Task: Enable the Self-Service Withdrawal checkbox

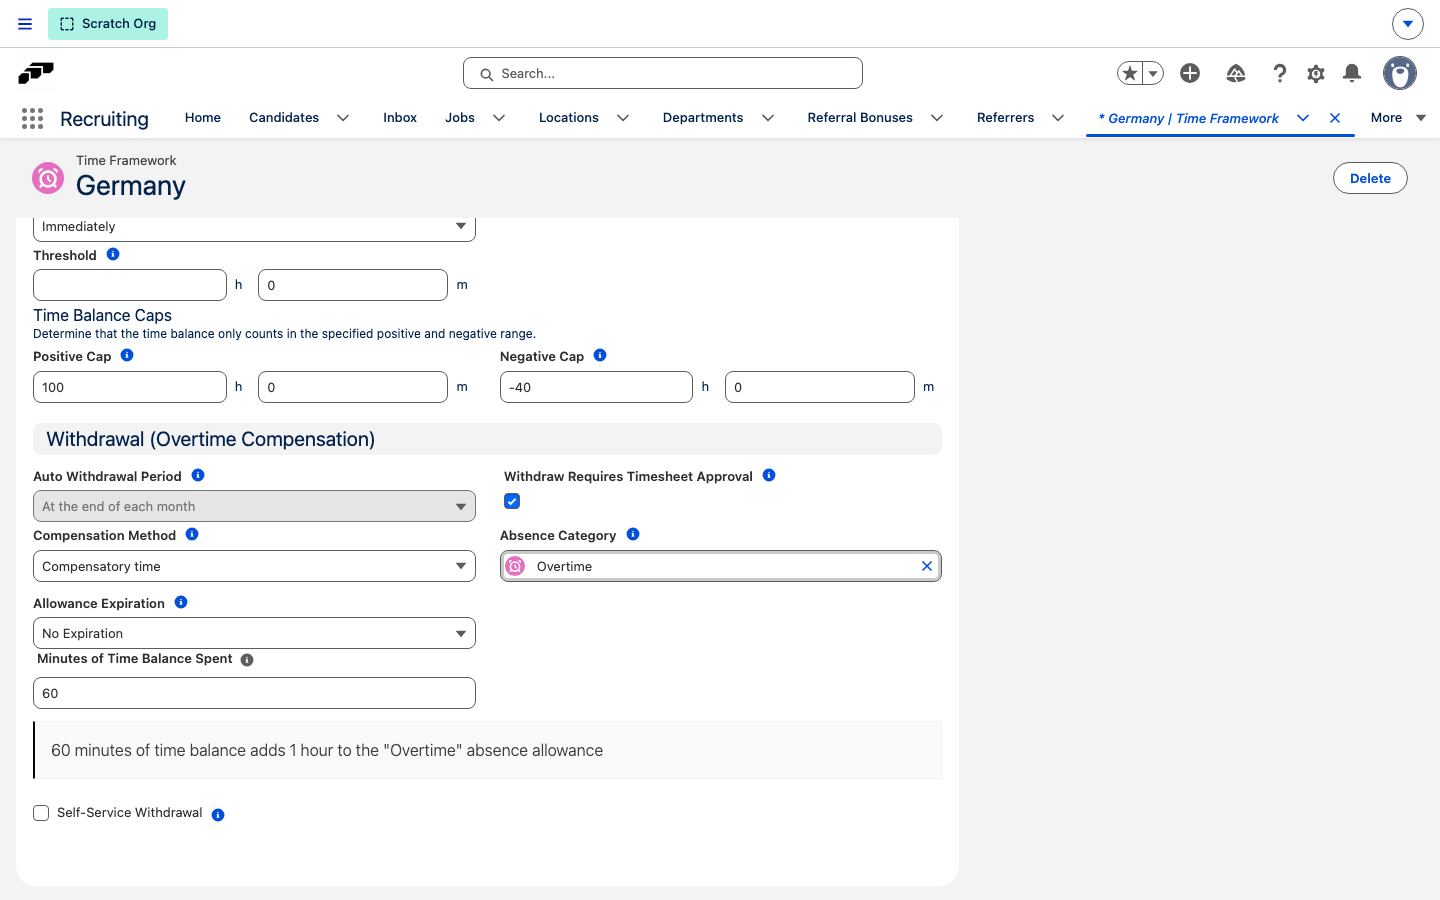Action: coord(41,813)
